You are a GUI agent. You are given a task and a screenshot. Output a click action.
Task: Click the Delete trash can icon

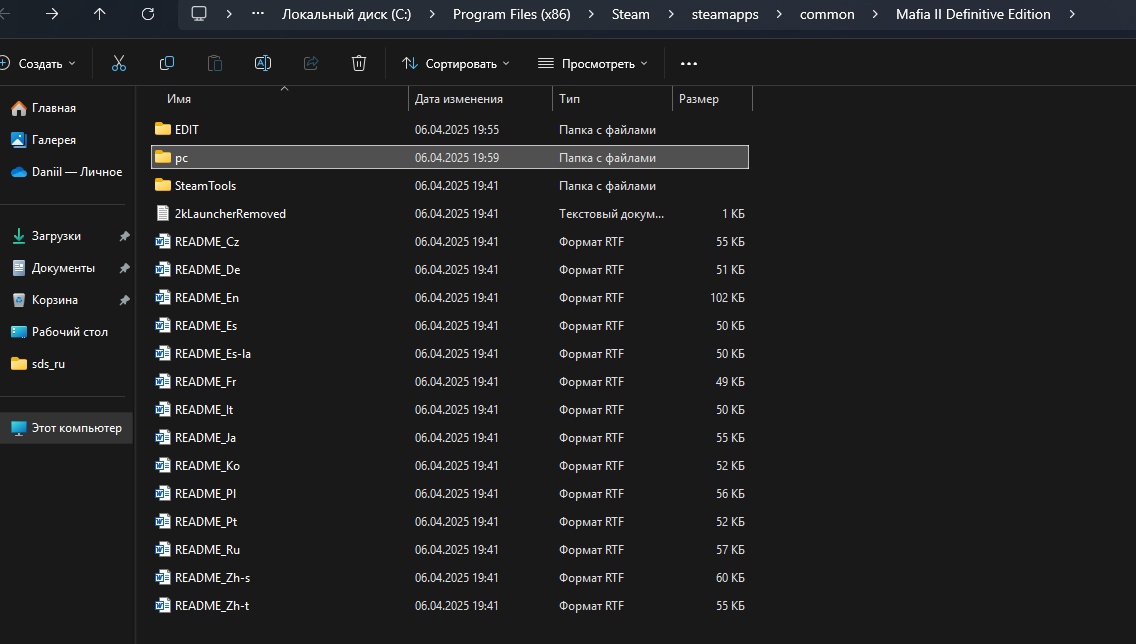[359, 64]
